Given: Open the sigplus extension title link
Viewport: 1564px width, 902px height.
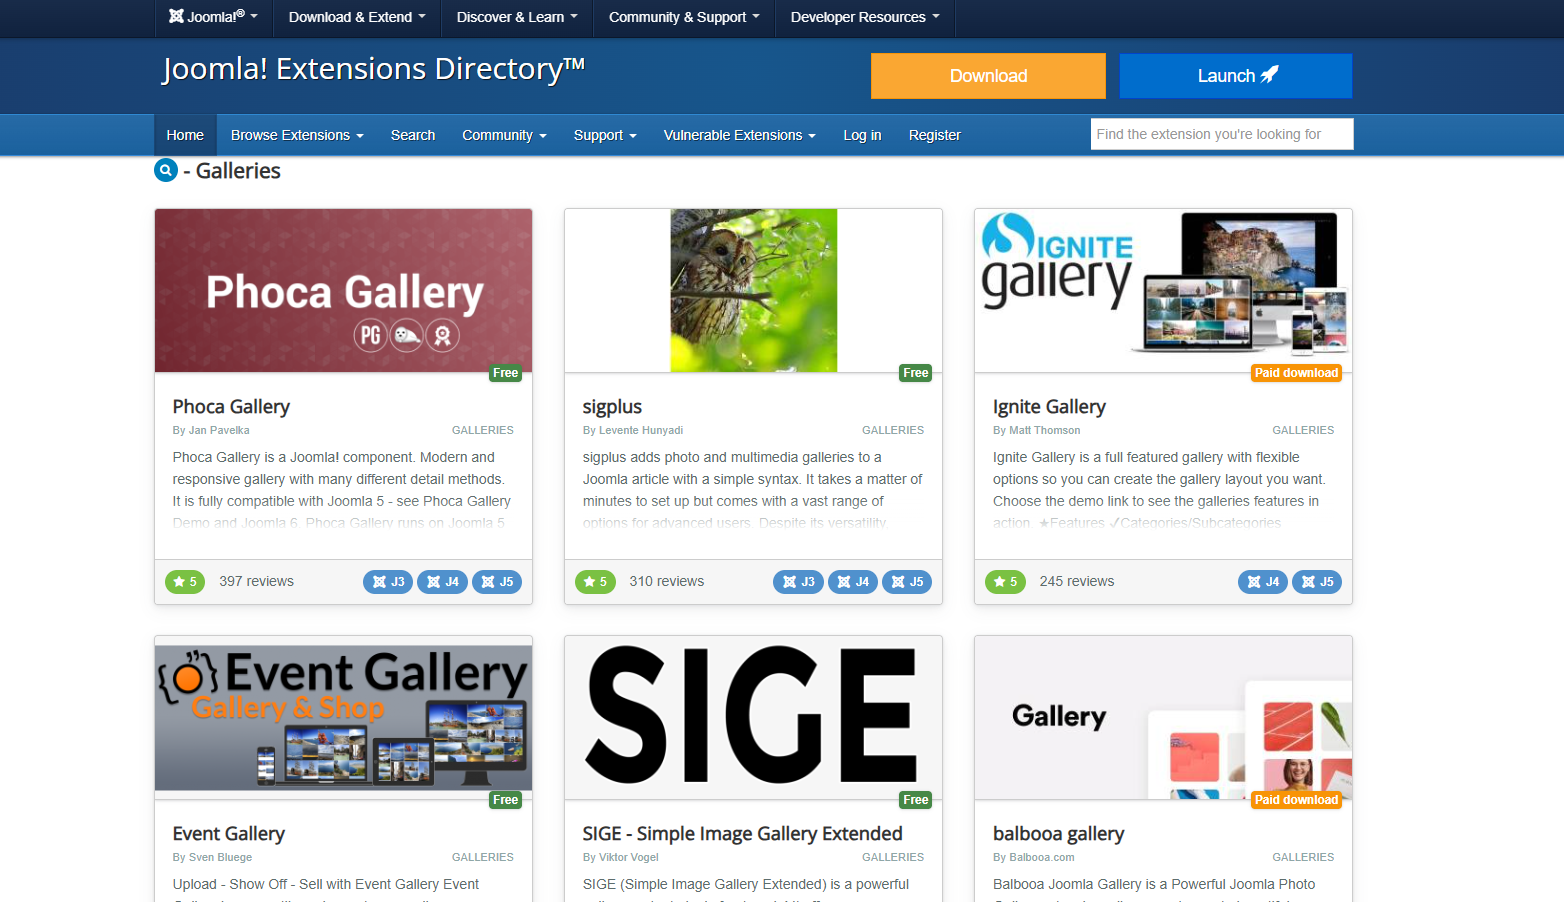Looking at the screenshot, I should [x=612, y=407].
